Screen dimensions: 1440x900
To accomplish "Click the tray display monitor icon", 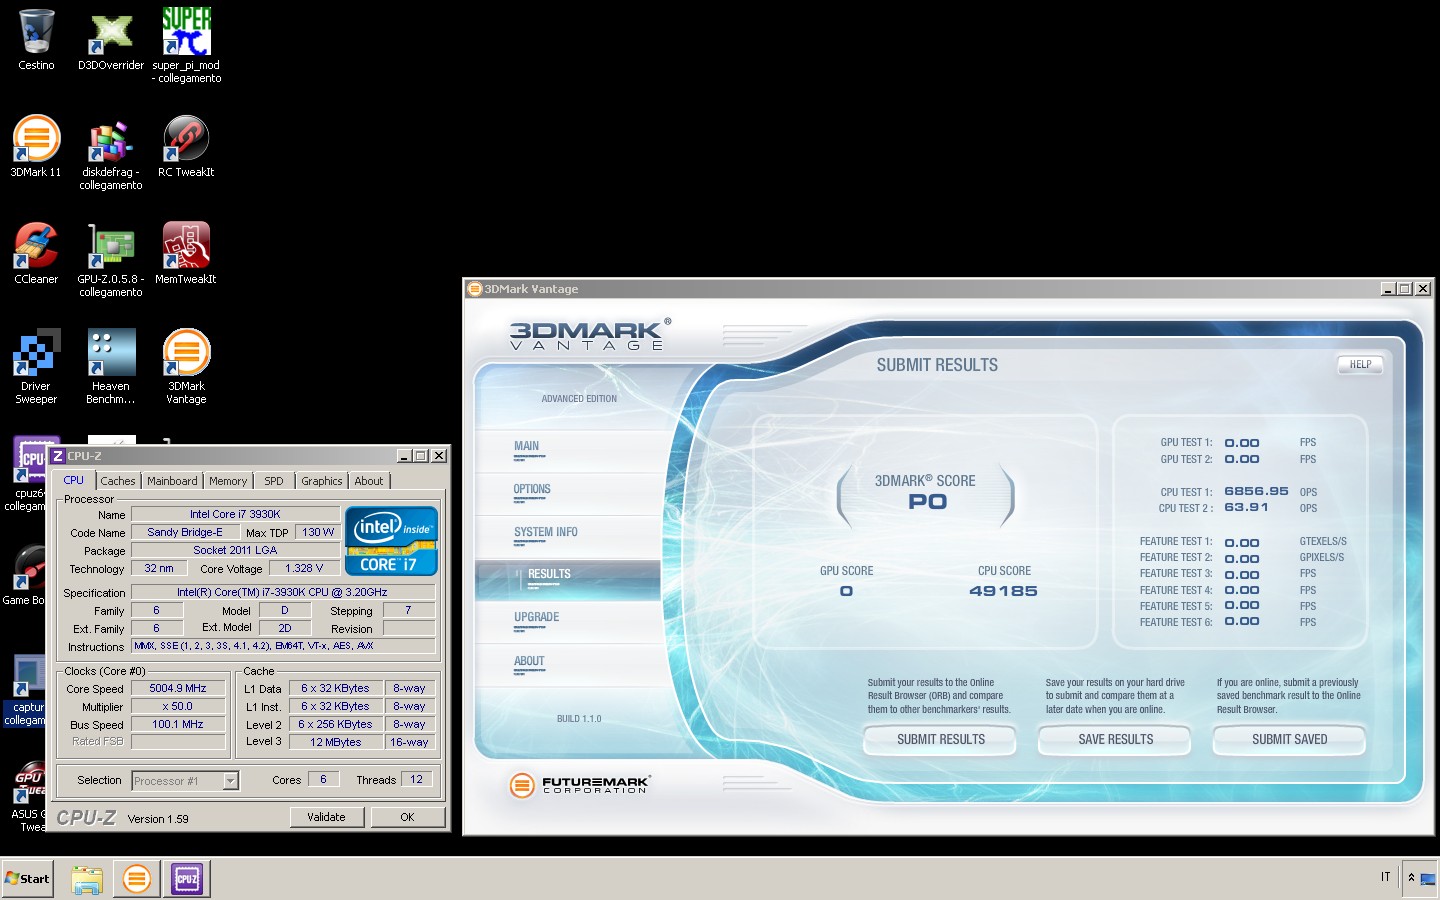I will (1428, 880).
